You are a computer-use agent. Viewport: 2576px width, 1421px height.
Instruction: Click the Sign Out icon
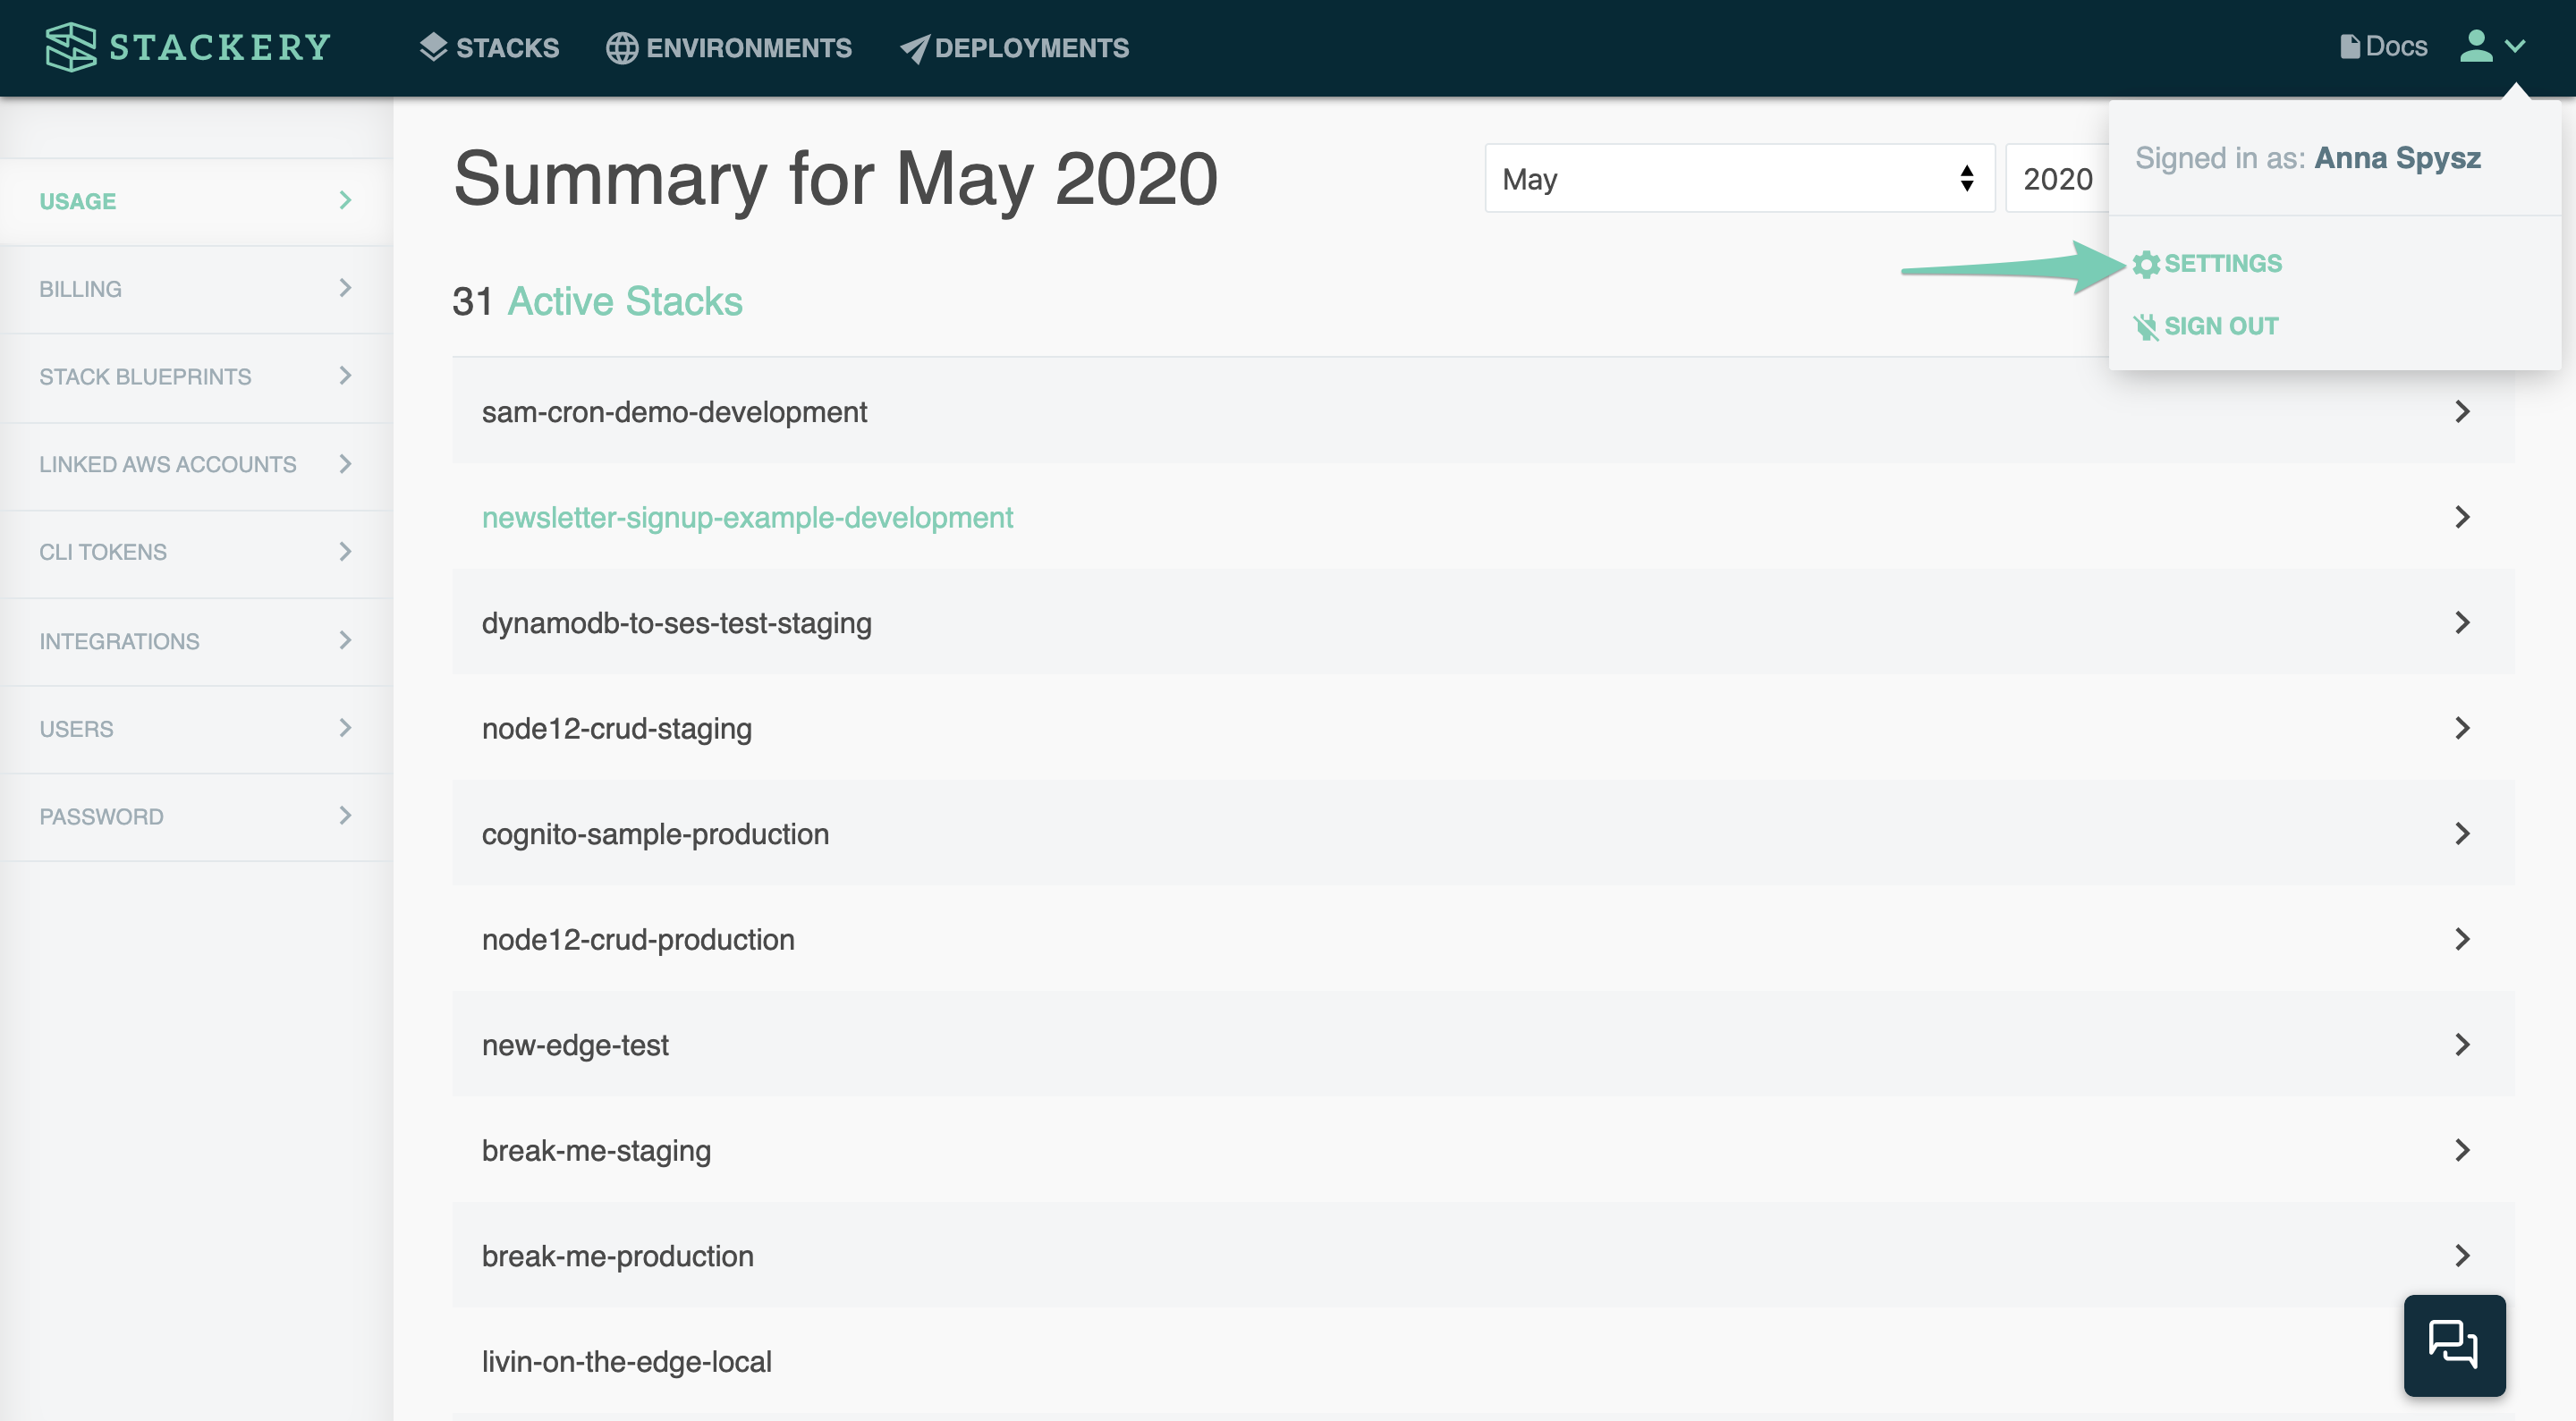click(x=2148, y=326)
